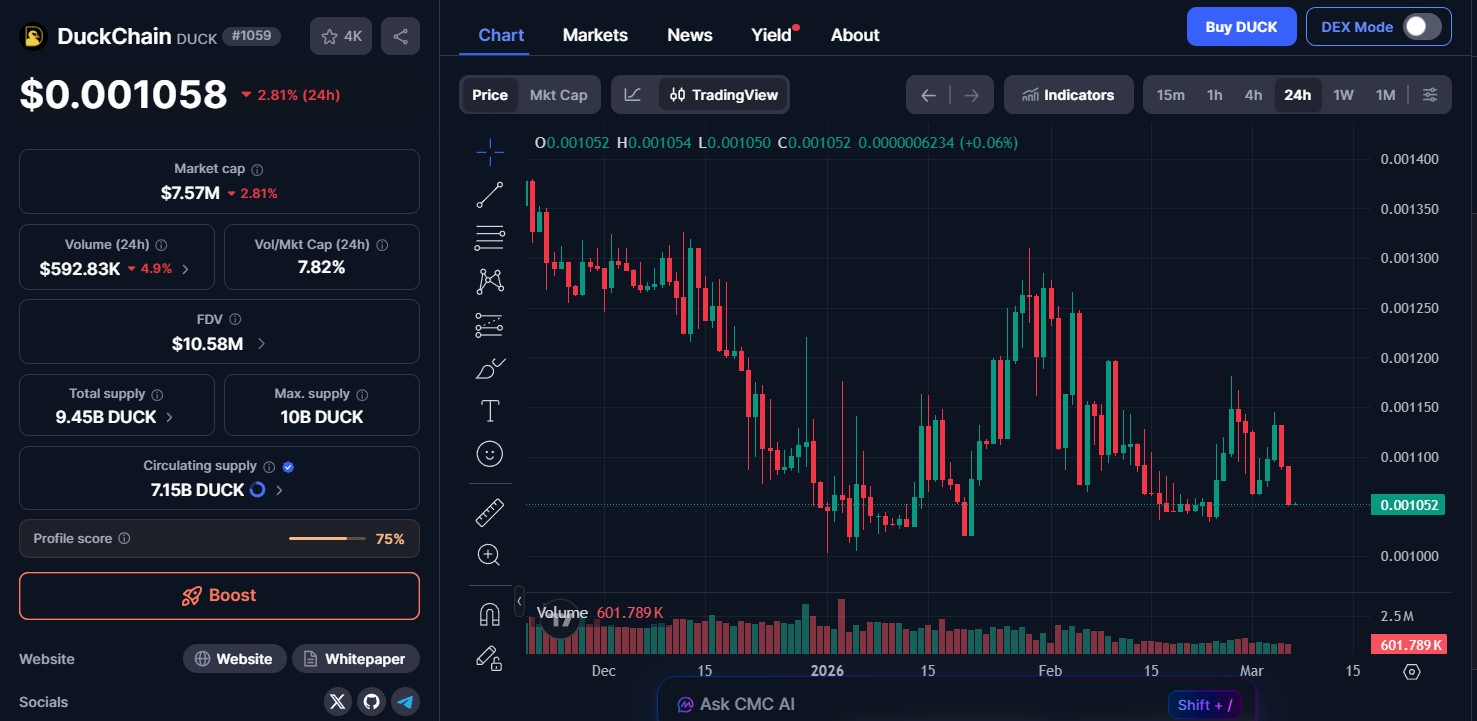Viewport: 1477px width, 721px height.
Task: Select the Trend Line drawing tool
Action: (489, 194)
